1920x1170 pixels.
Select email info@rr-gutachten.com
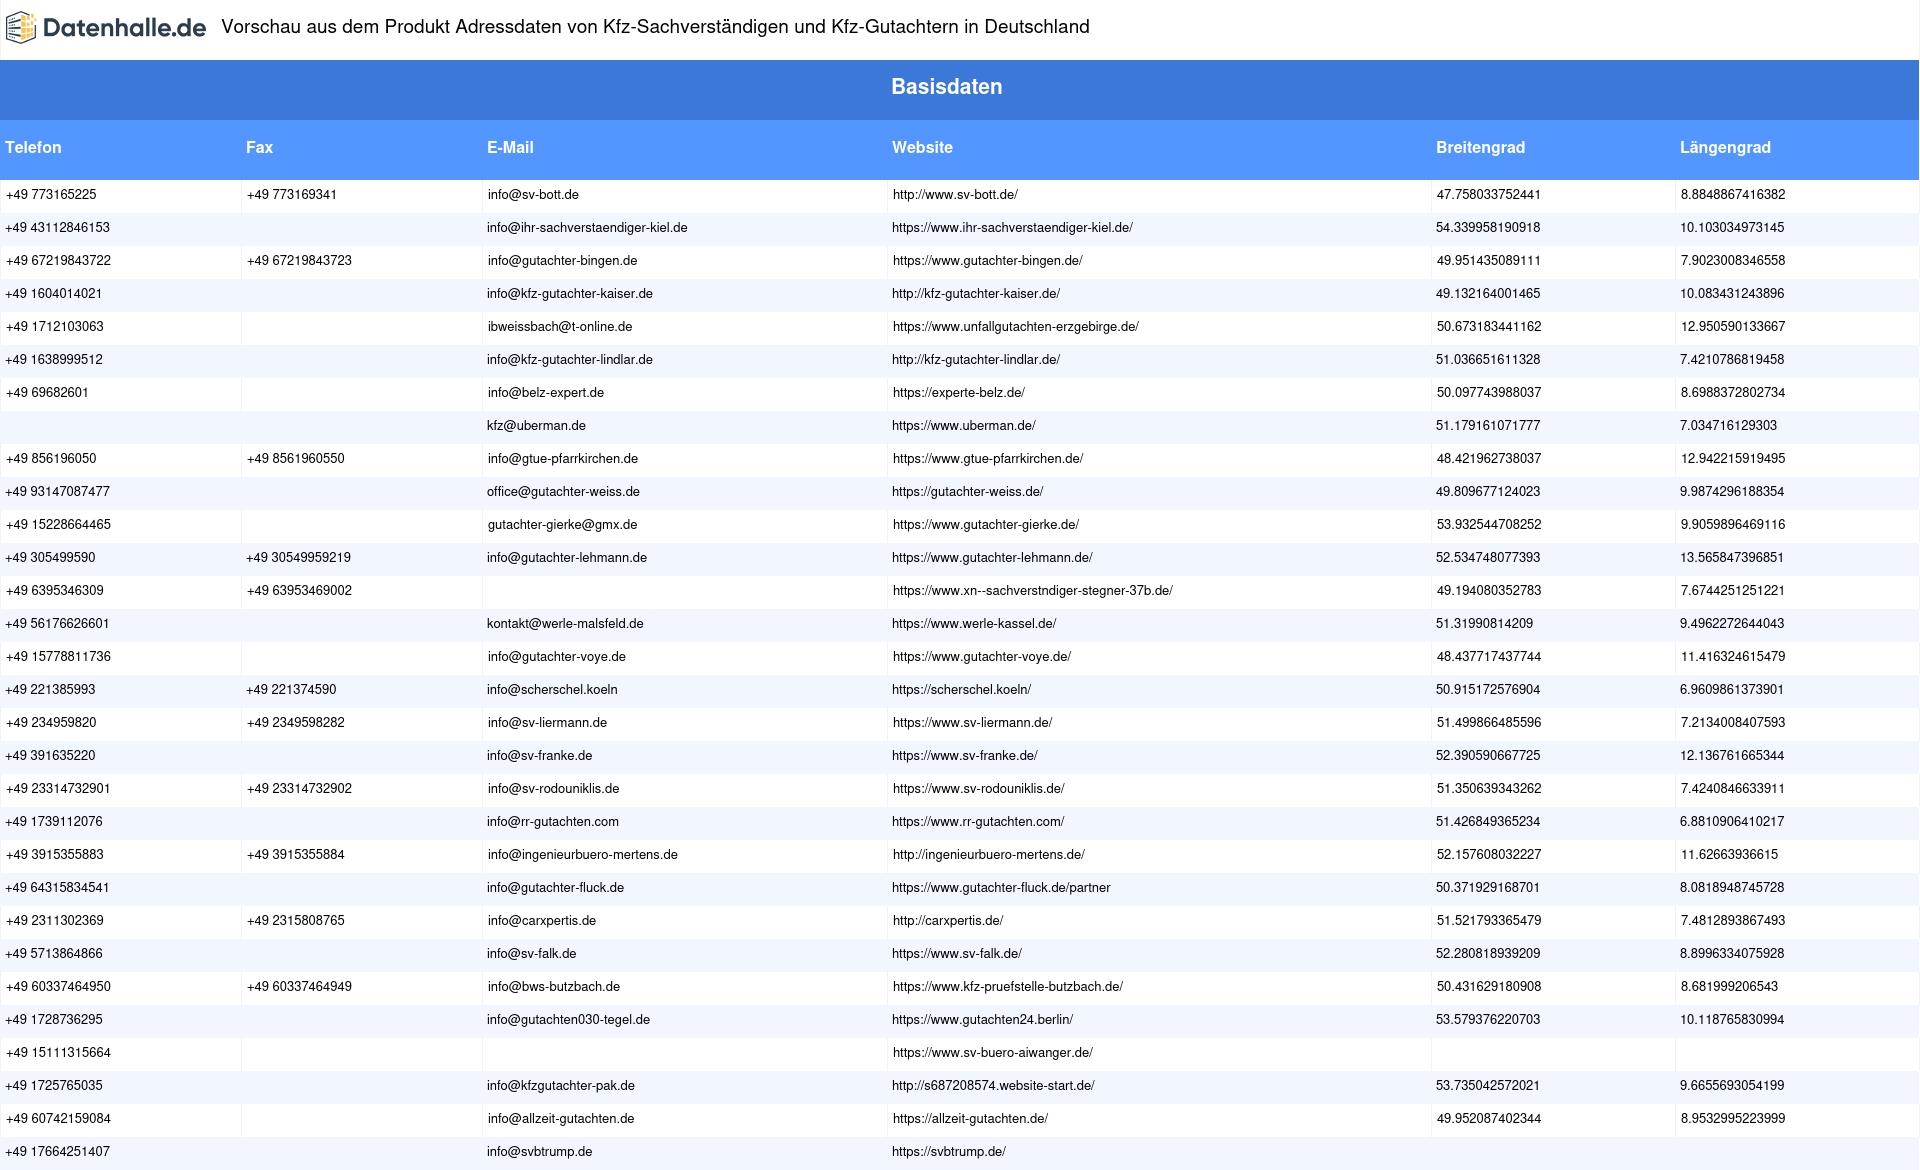(553, 822)
